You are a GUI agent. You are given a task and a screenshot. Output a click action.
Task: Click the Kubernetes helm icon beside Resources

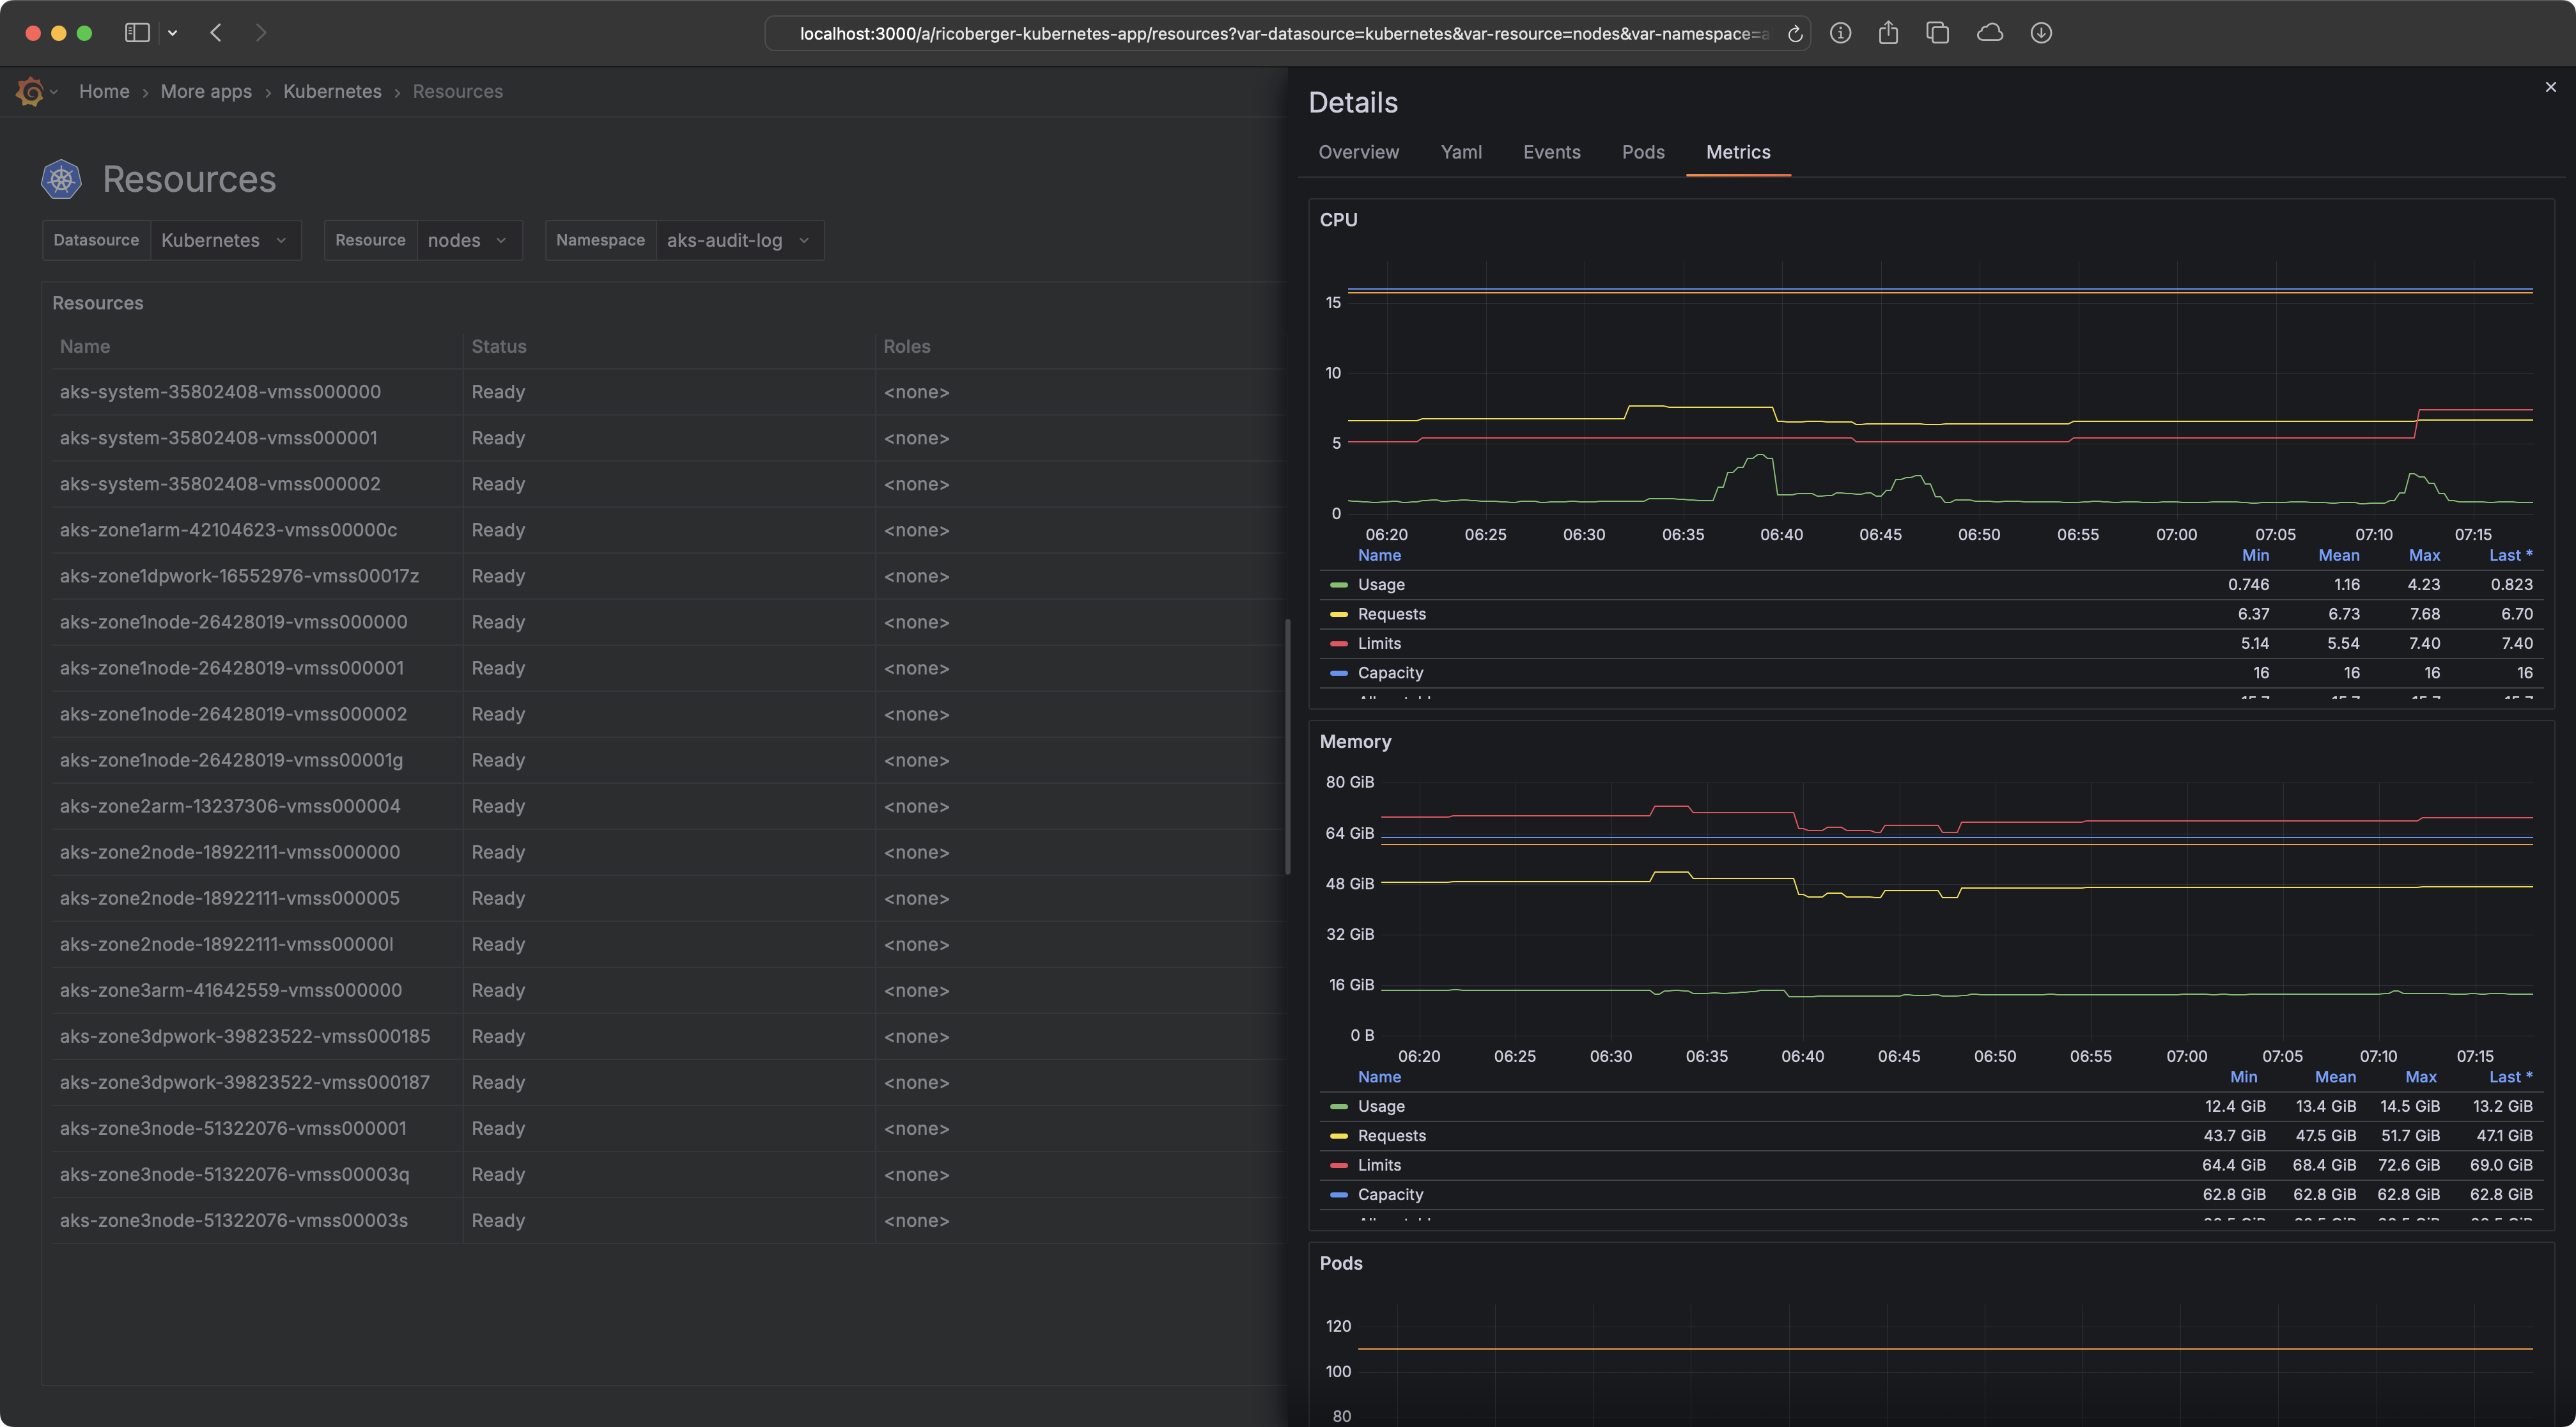pos(61,179)
